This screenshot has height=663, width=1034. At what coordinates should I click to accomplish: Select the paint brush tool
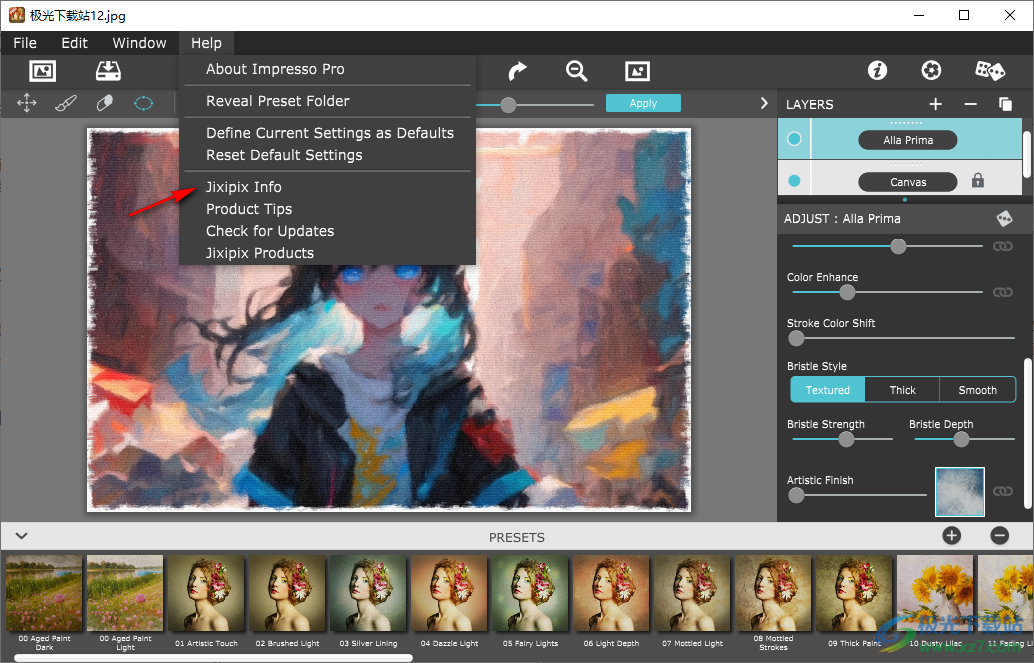click(x=65, y=103)
